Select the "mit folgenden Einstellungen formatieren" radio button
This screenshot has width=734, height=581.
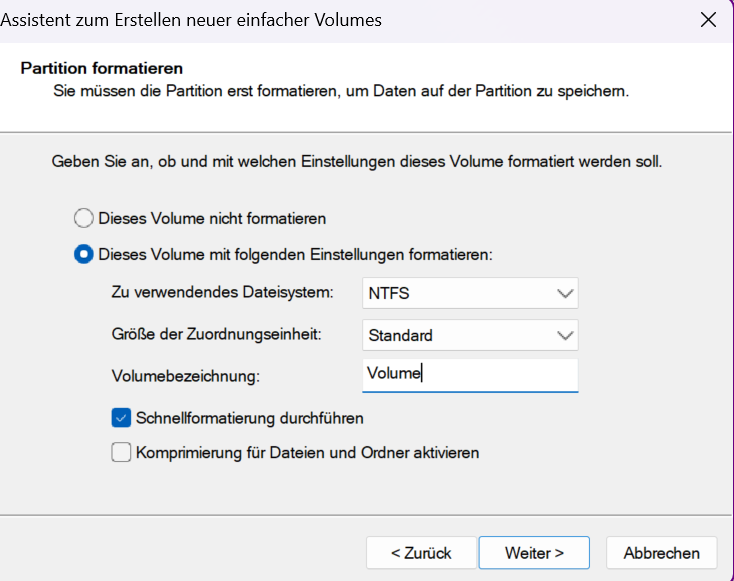[84, 254]
